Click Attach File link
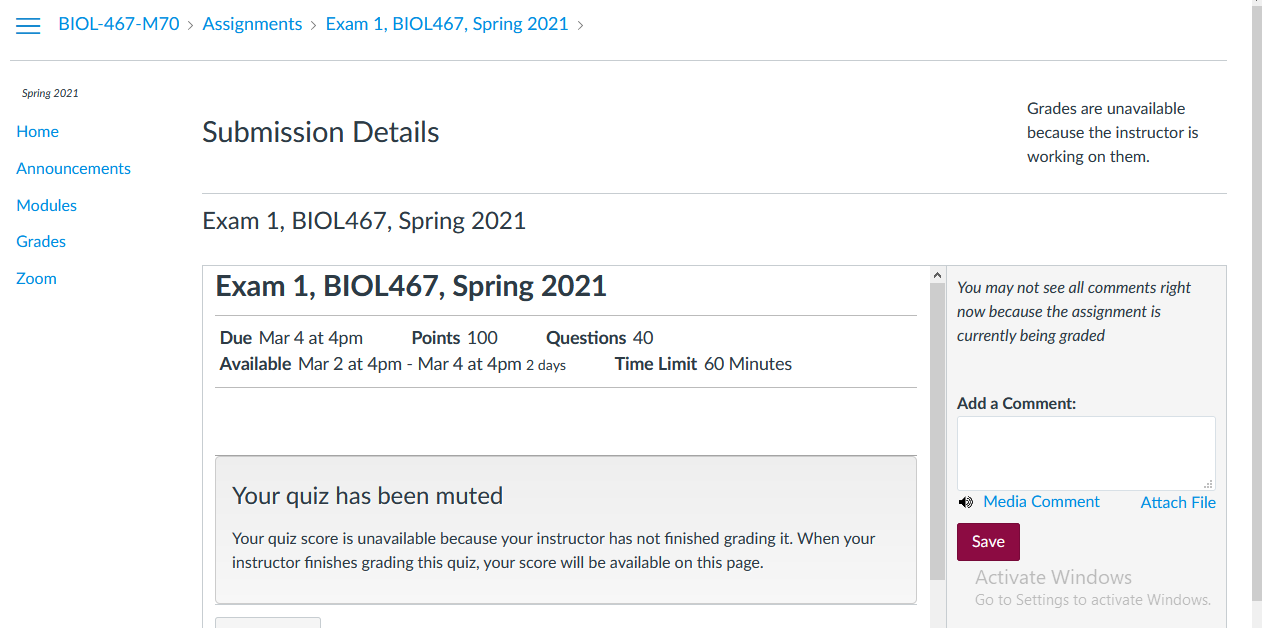The height and width of the screenshot is (628, 1262). pos(1178,503)
